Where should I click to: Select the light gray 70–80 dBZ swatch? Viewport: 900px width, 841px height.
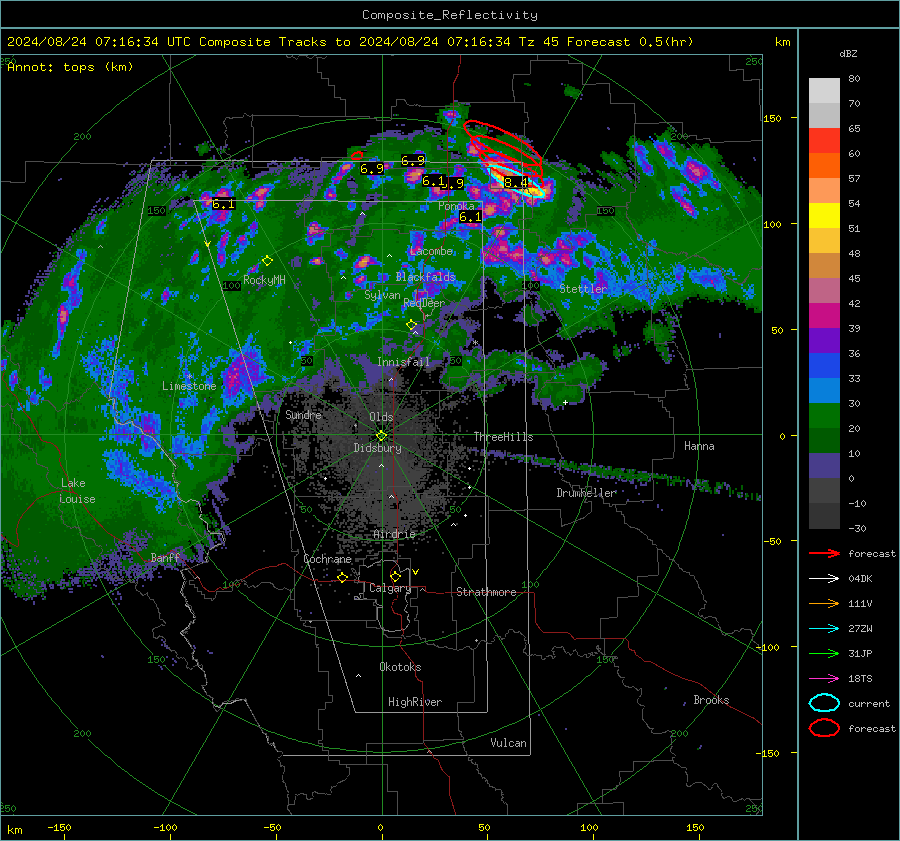pyautogui.click(x=824, y=91)
